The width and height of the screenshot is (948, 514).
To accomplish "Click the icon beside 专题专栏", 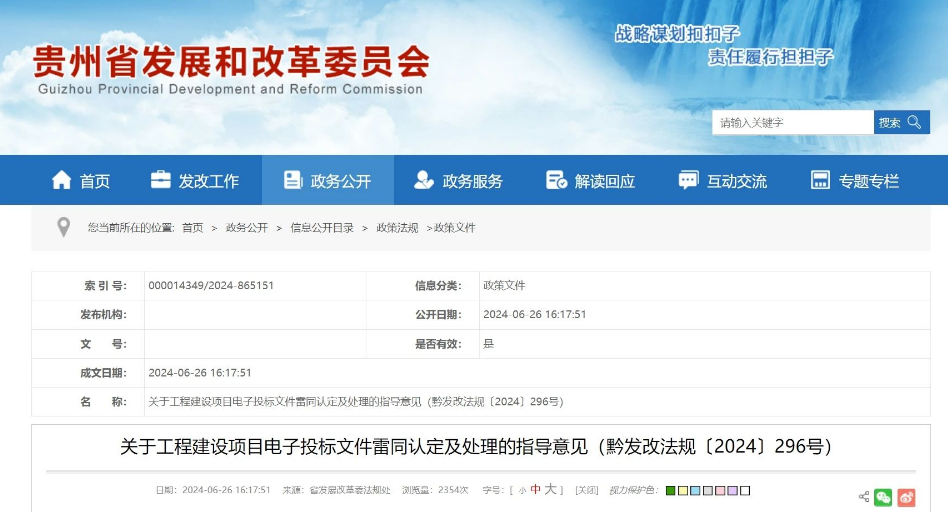I will [820, 180].
